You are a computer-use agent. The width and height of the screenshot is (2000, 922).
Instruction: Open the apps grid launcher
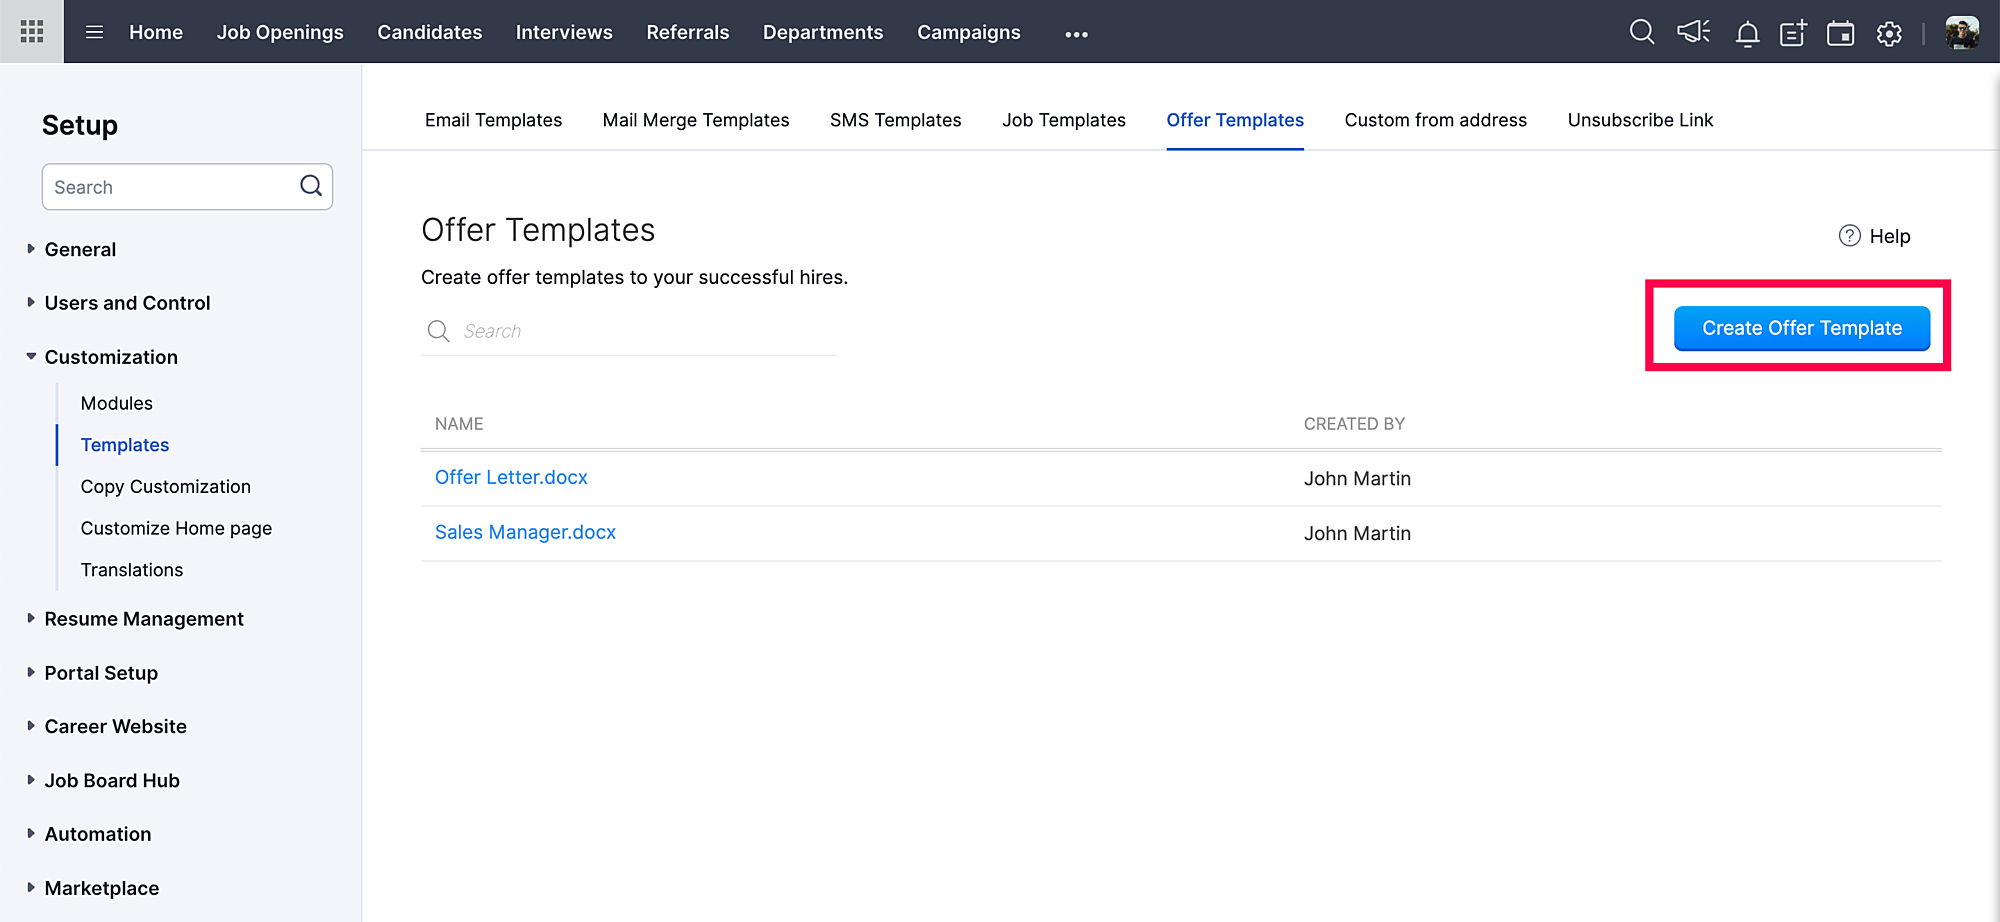(x=32, y=32)
